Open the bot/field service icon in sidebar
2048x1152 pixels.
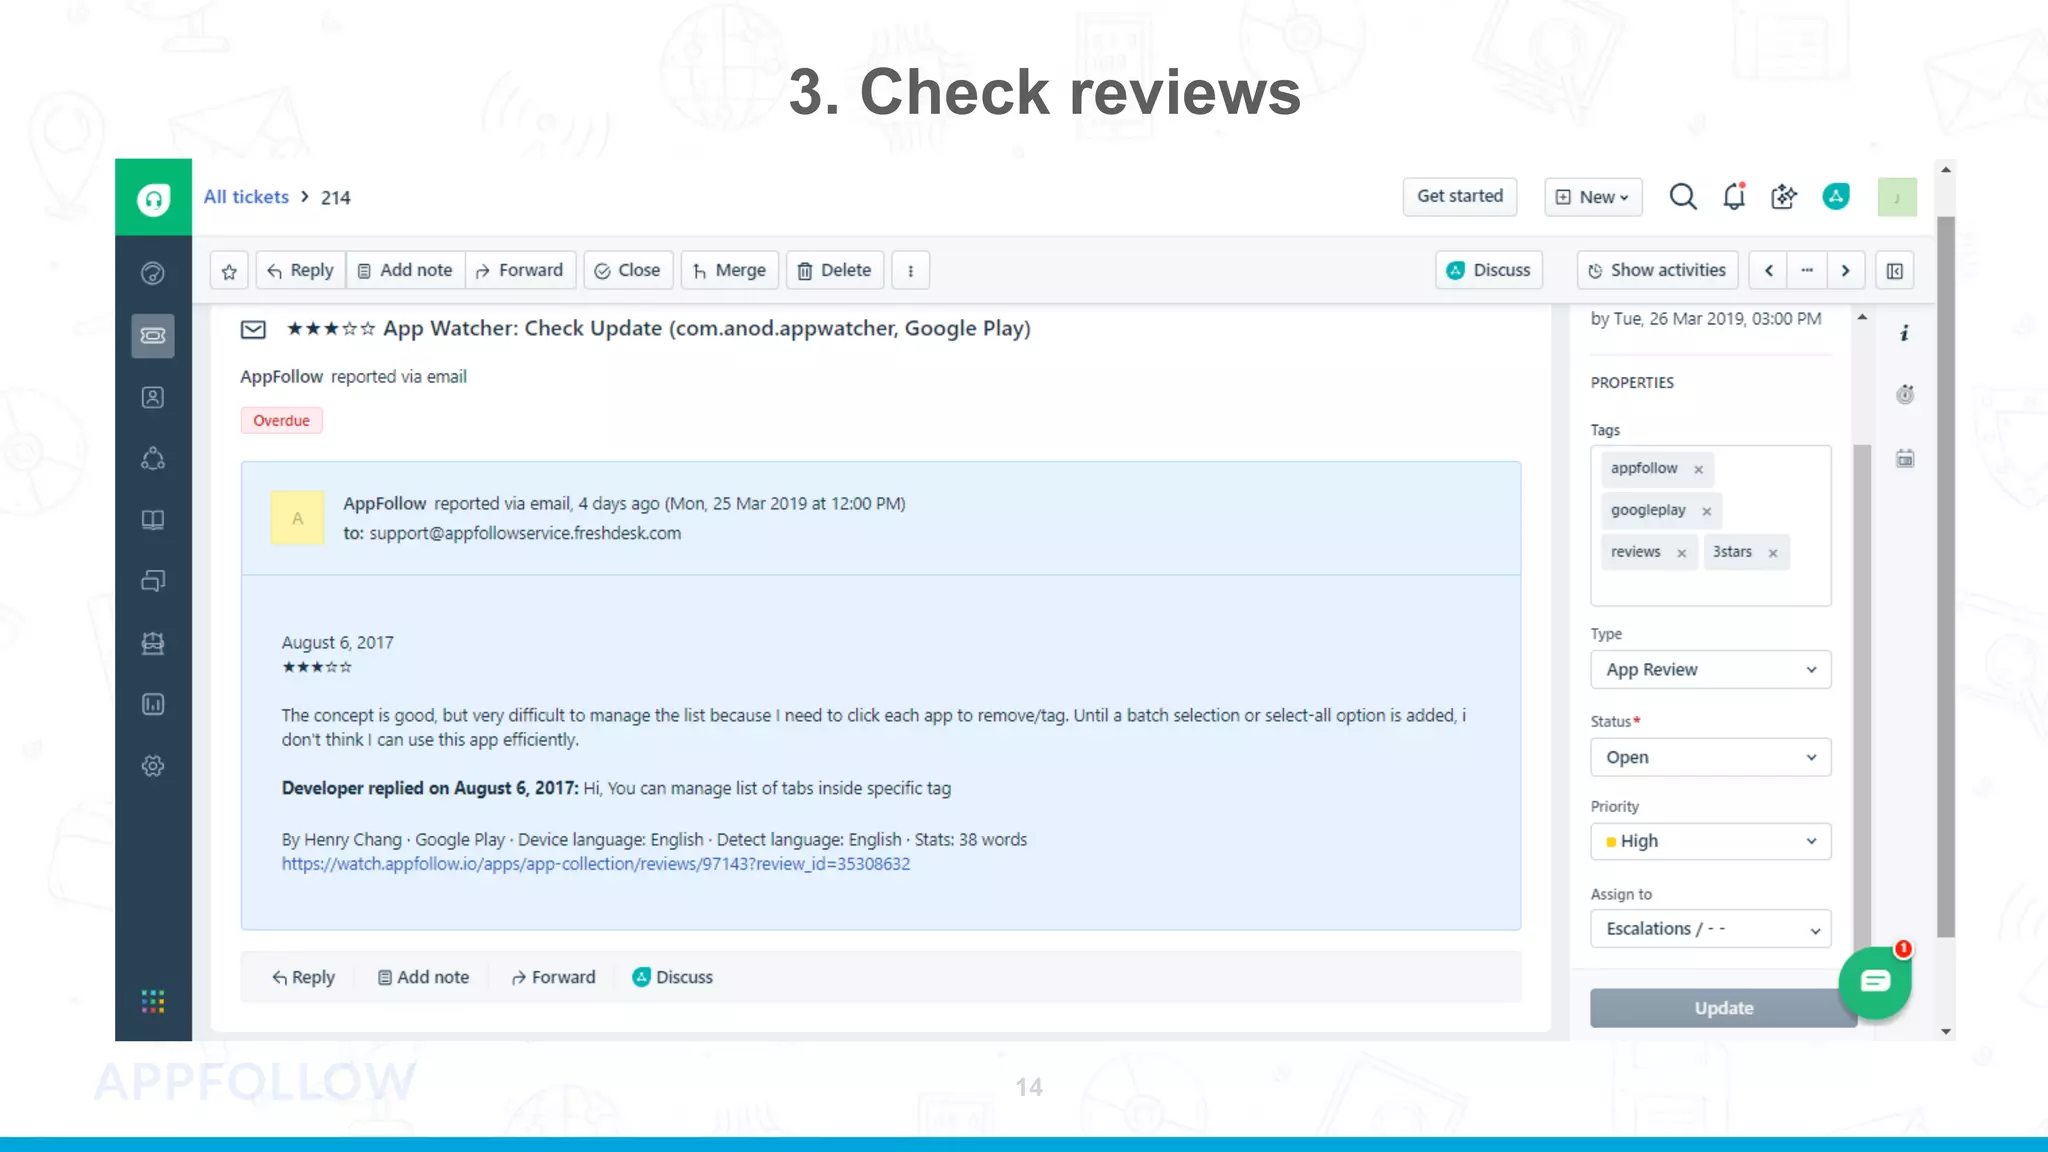click(x=153, y=643)
